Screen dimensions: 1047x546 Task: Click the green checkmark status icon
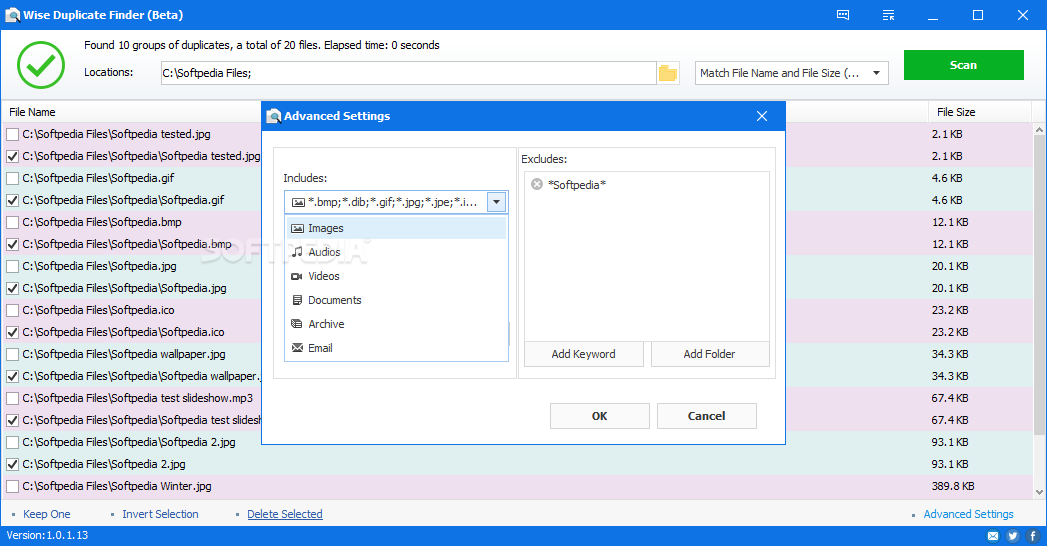(x=41, y=65)
